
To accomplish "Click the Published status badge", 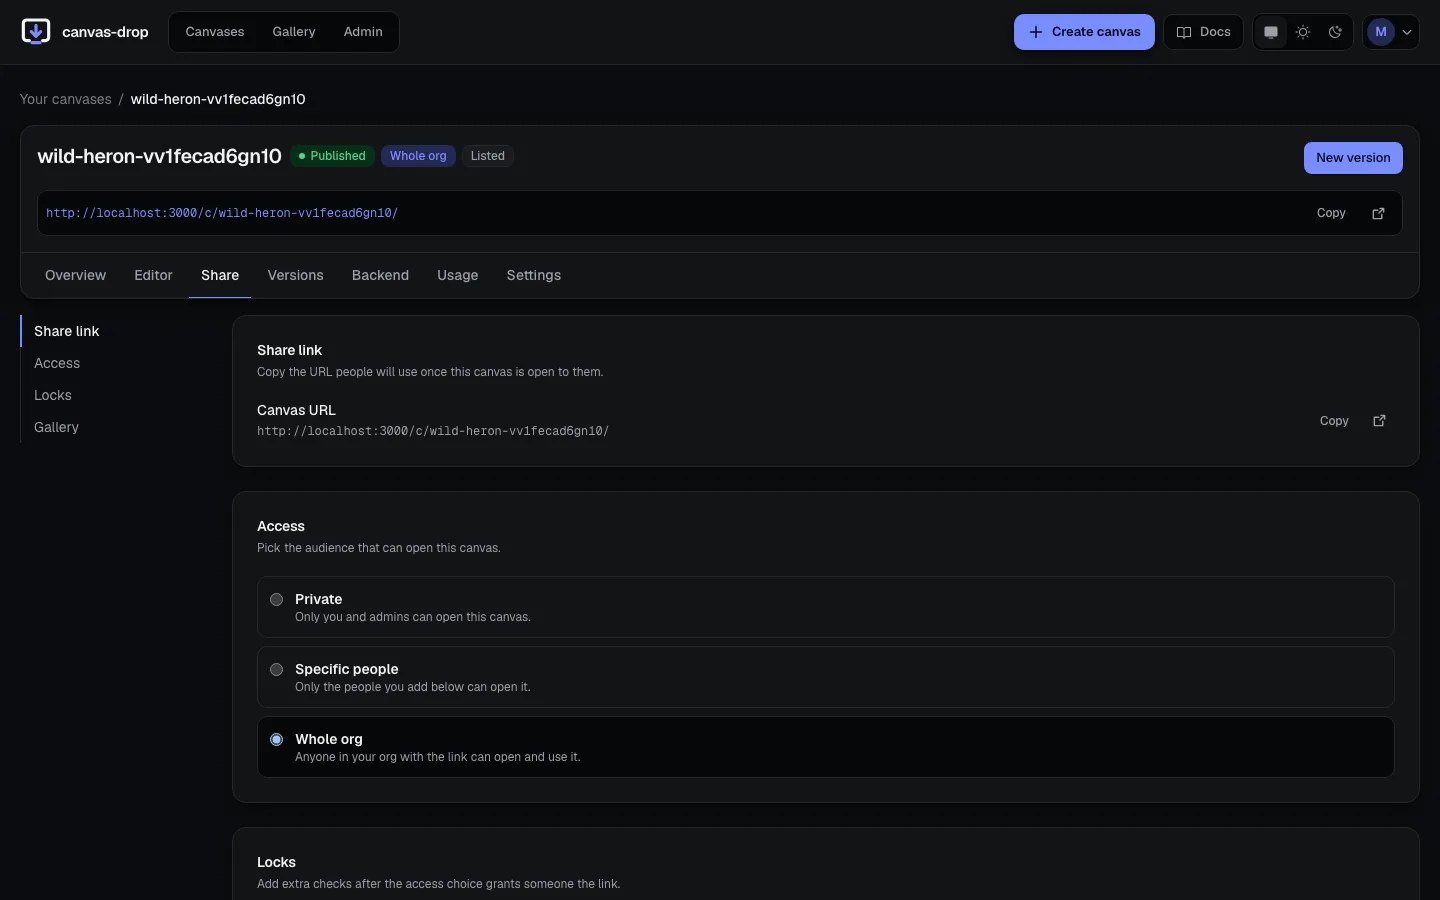I will 333,156.
